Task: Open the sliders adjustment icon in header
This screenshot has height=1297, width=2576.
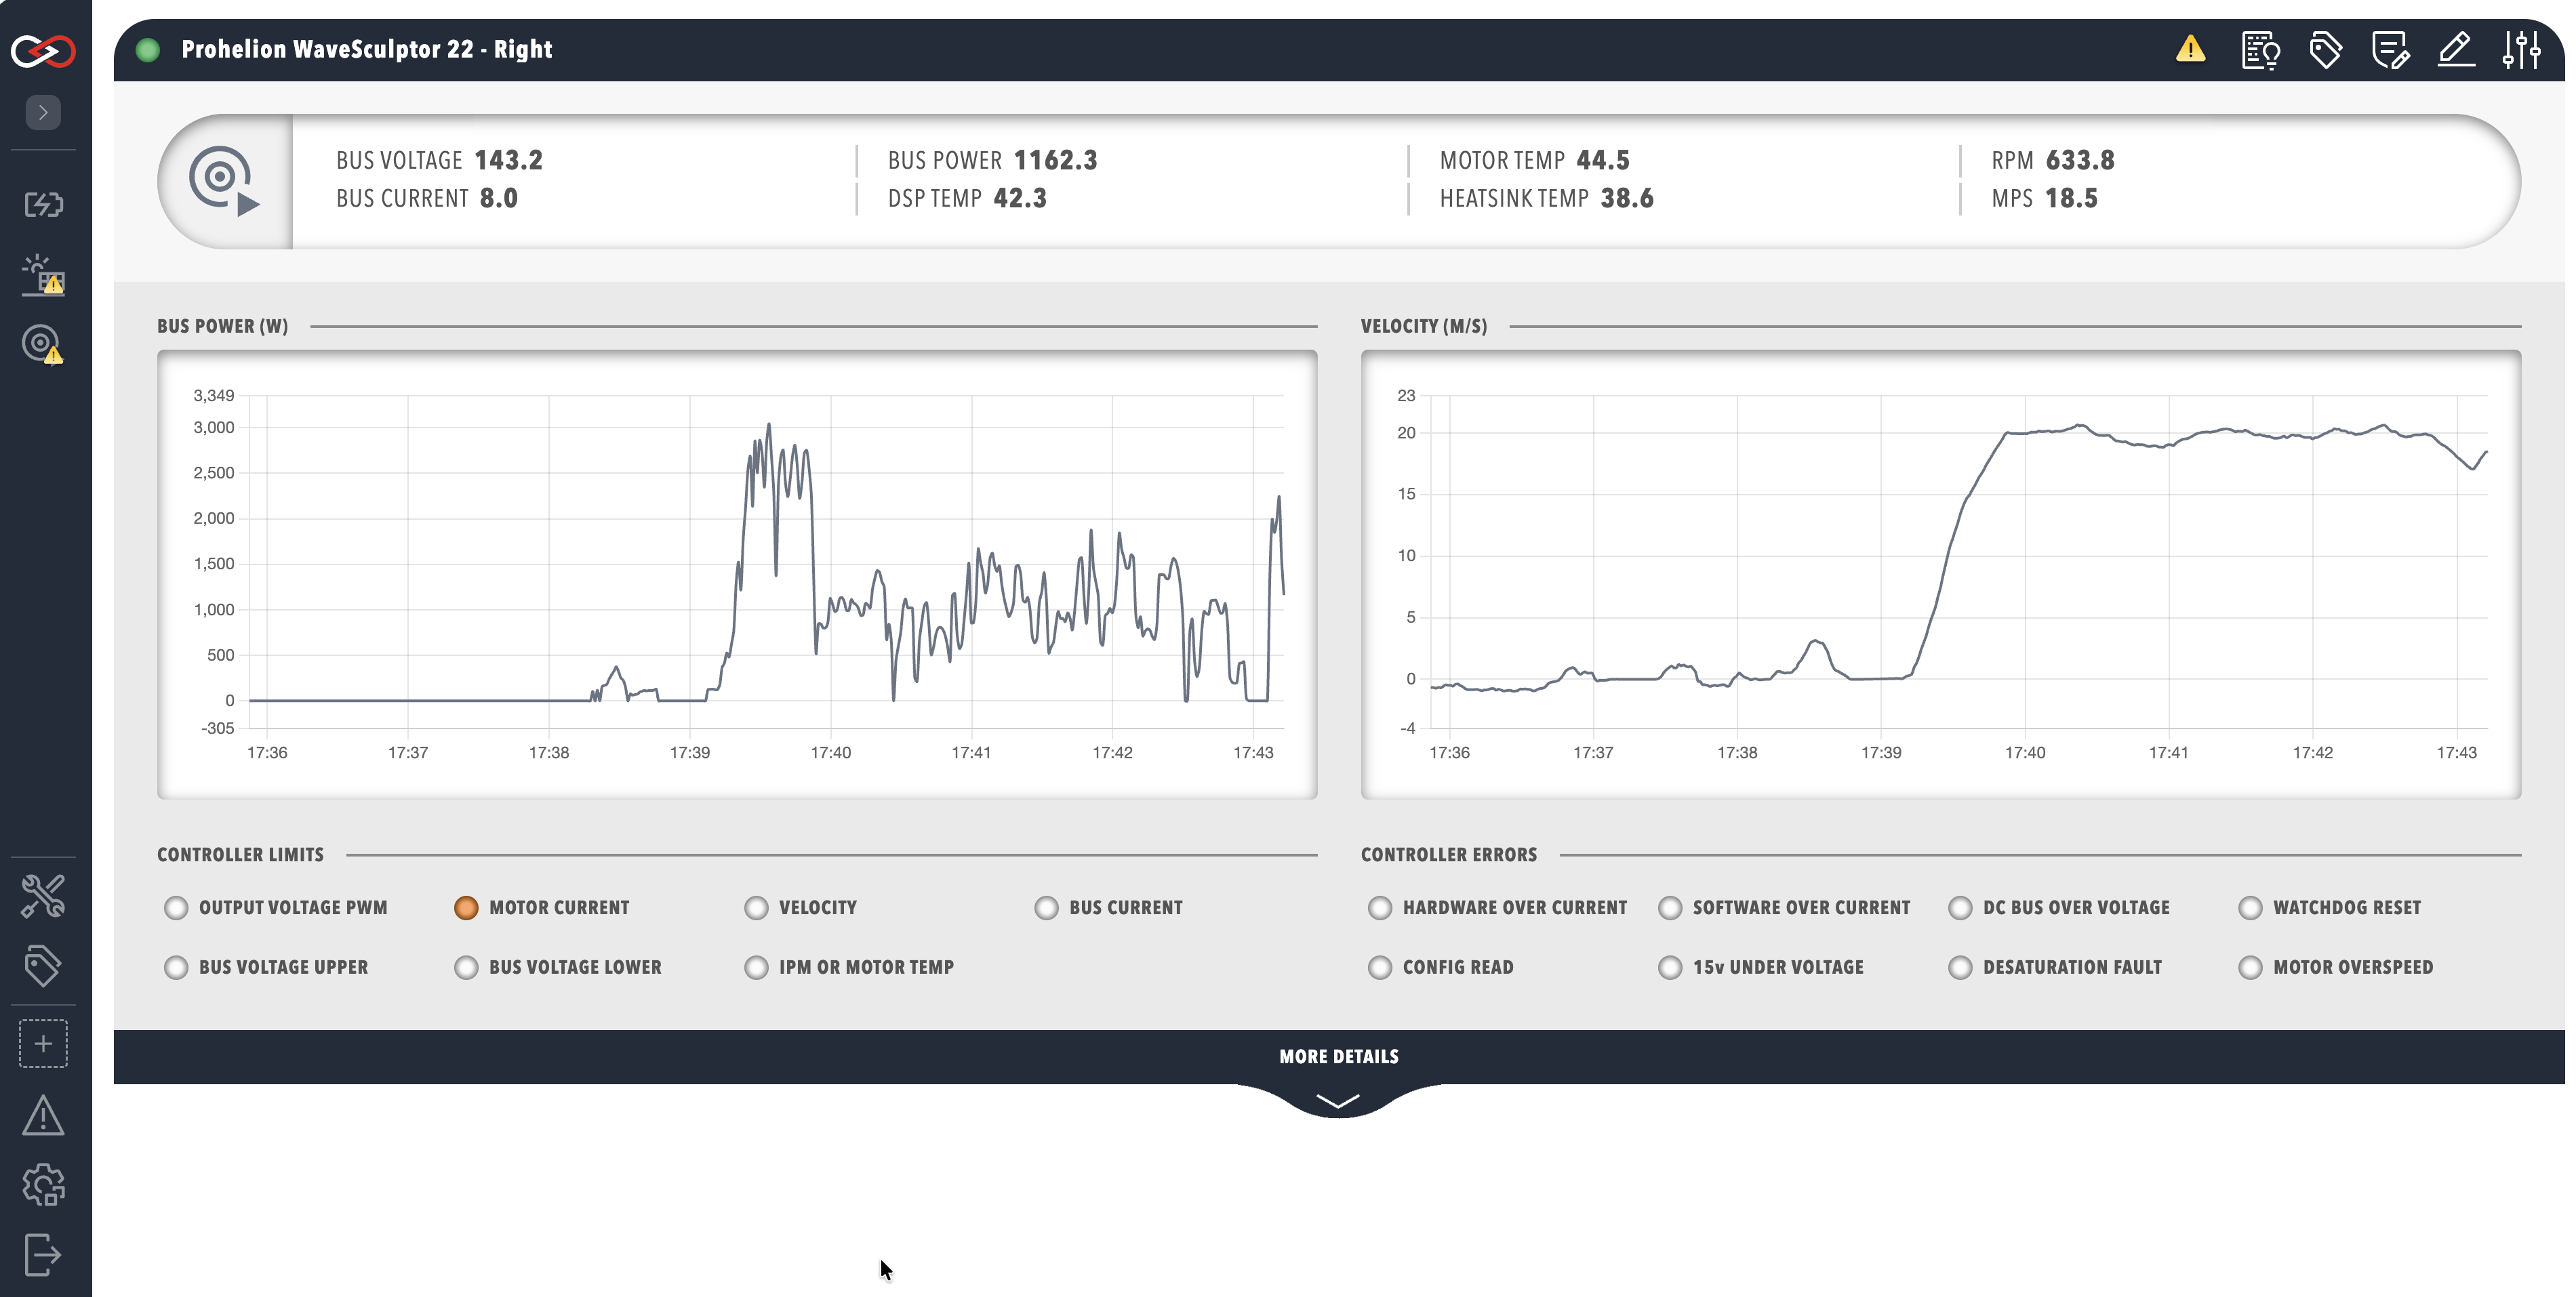Action: (x=2522, y=50)
